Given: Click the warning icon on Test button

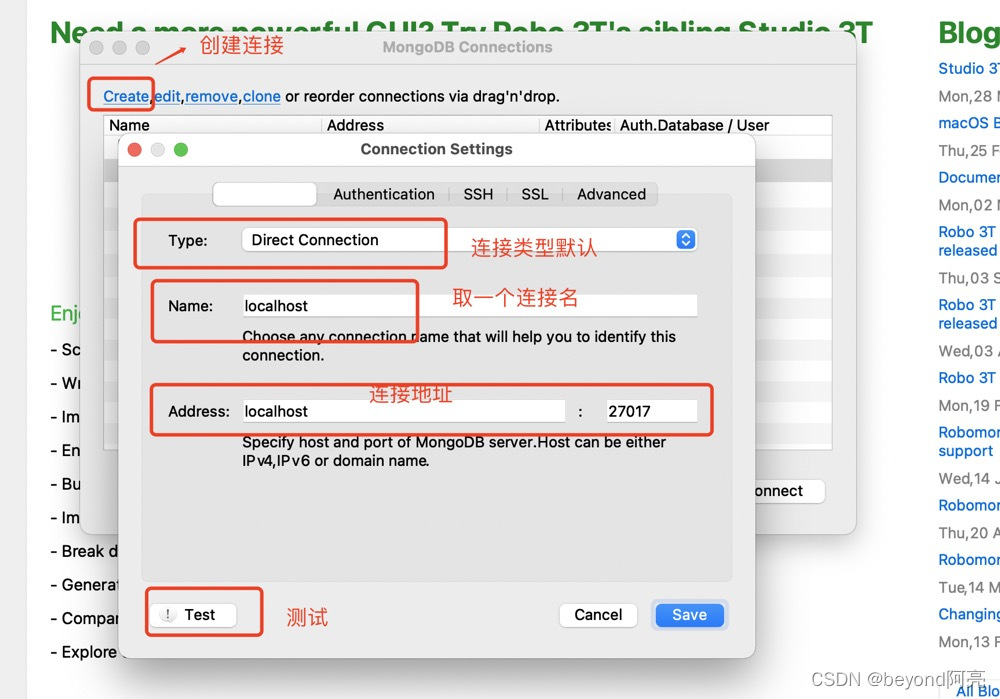Looking at the screenshot, I should [167, 615].
